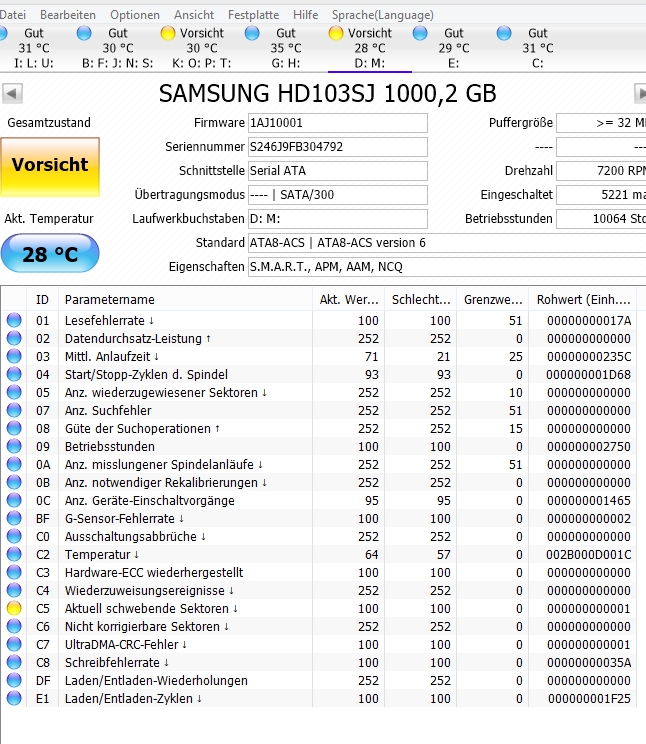Click the Rohwert column header
This screenshot has width=646, height=744.
583,299
